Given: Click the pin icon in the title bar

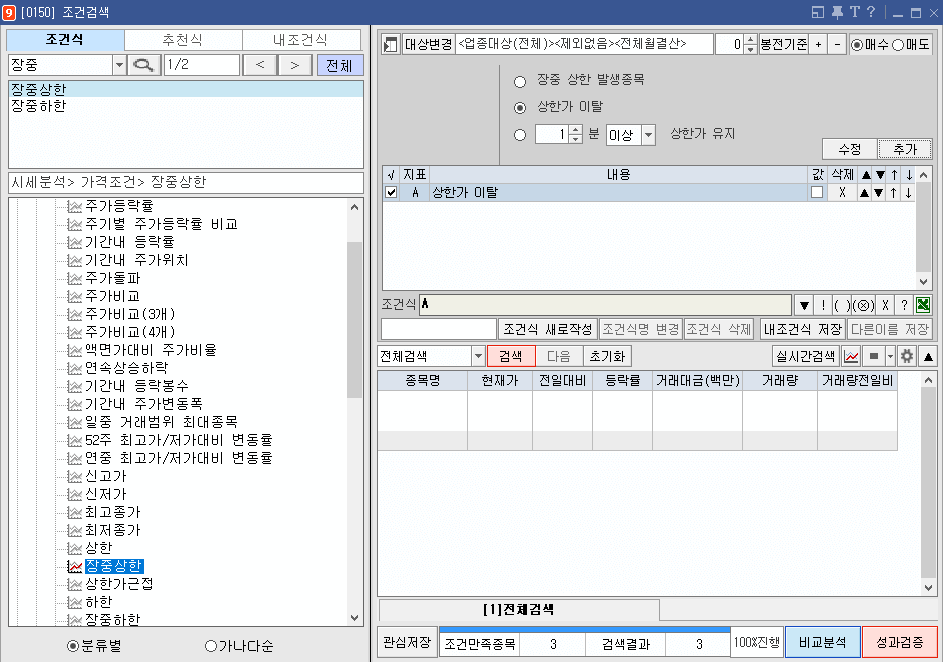Looking at the screenshot, I should 838,11.
